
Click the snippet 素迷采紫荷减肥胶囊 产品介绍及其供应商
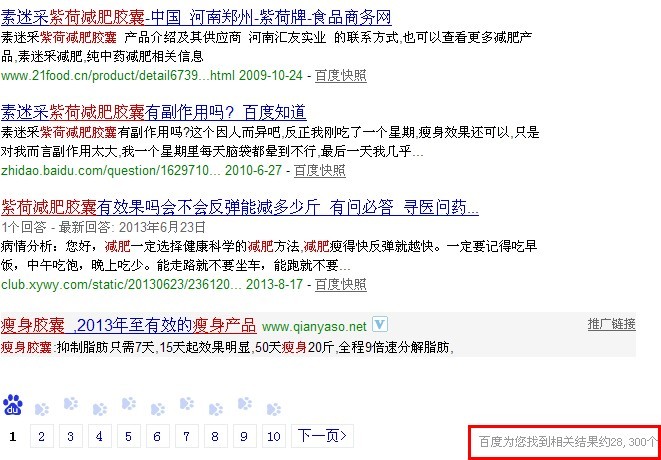(266, 46)
